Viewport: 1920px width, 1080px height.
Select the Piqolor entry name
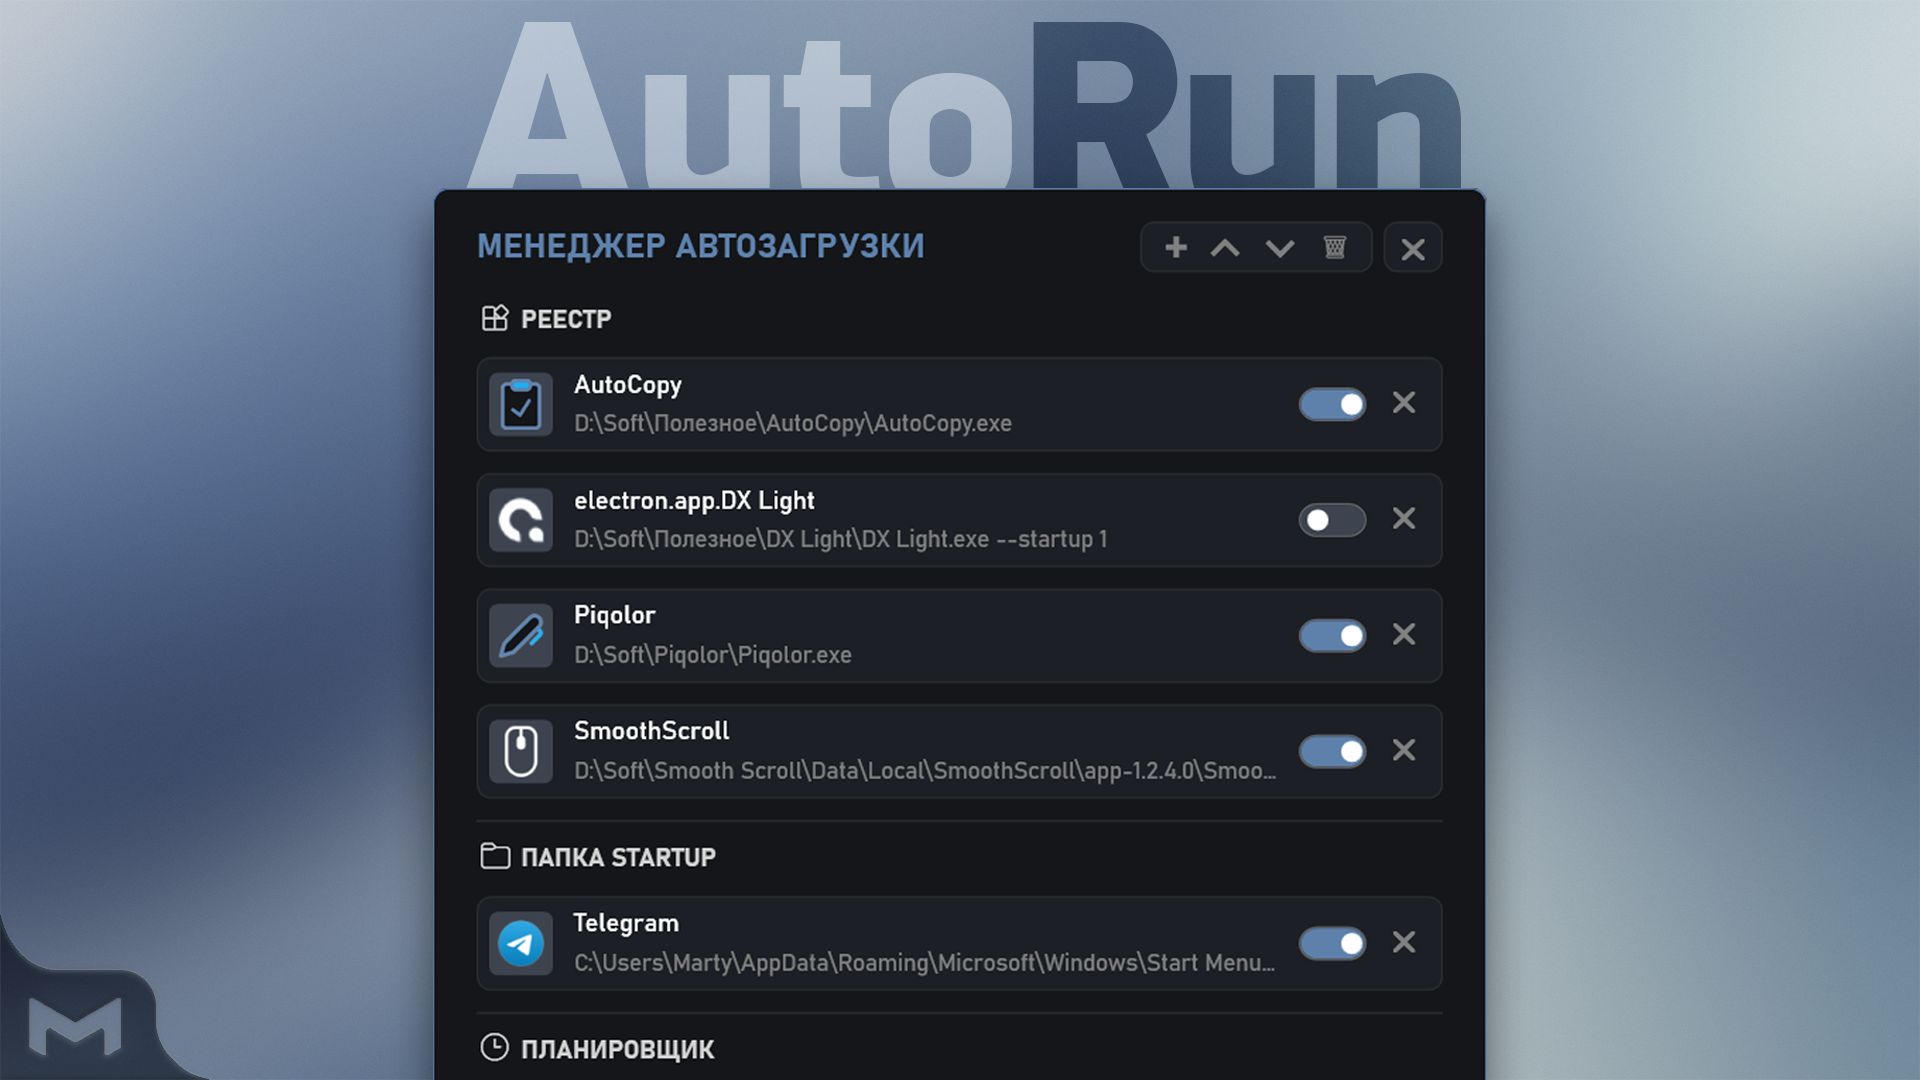click(615, 616)
